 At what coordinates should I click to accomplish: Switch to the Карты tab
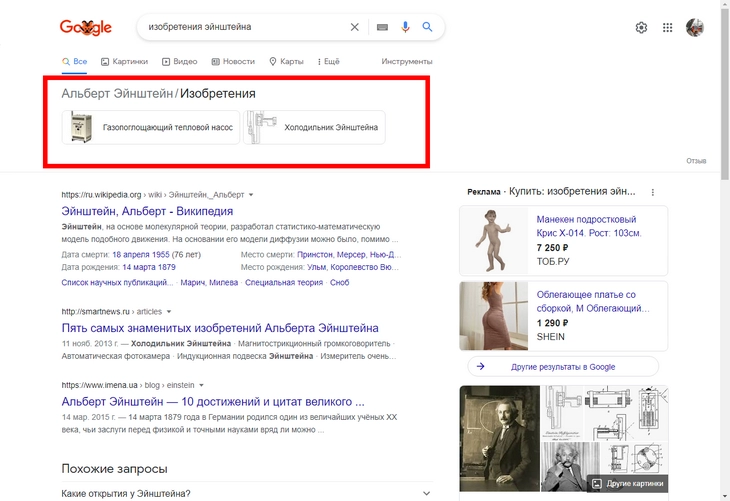click(x=286, y=61)
